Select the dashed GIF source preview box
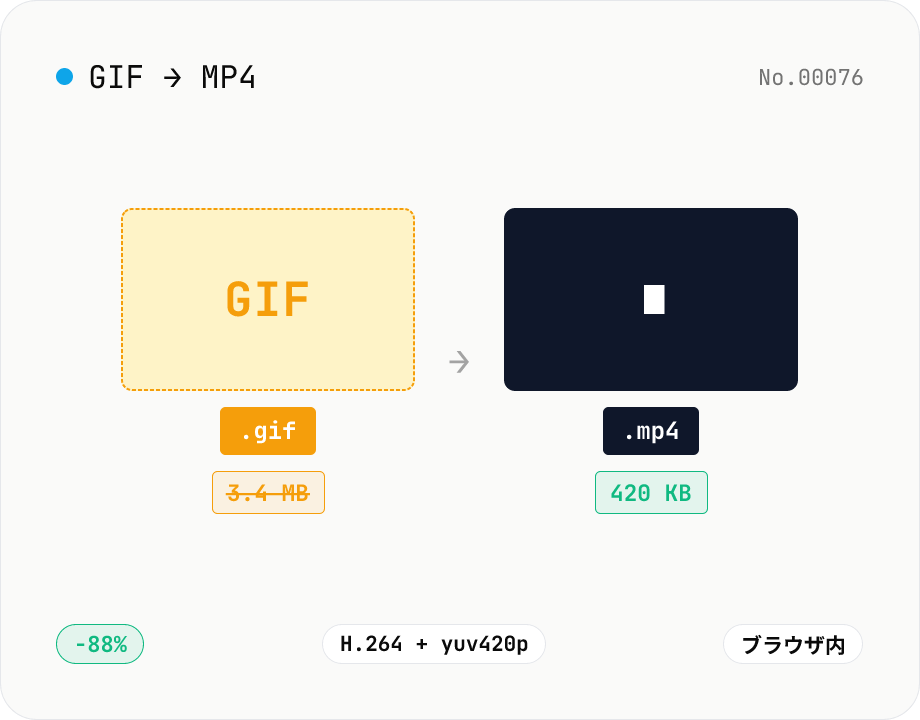920x720 pixels. [x=268, y=299]
